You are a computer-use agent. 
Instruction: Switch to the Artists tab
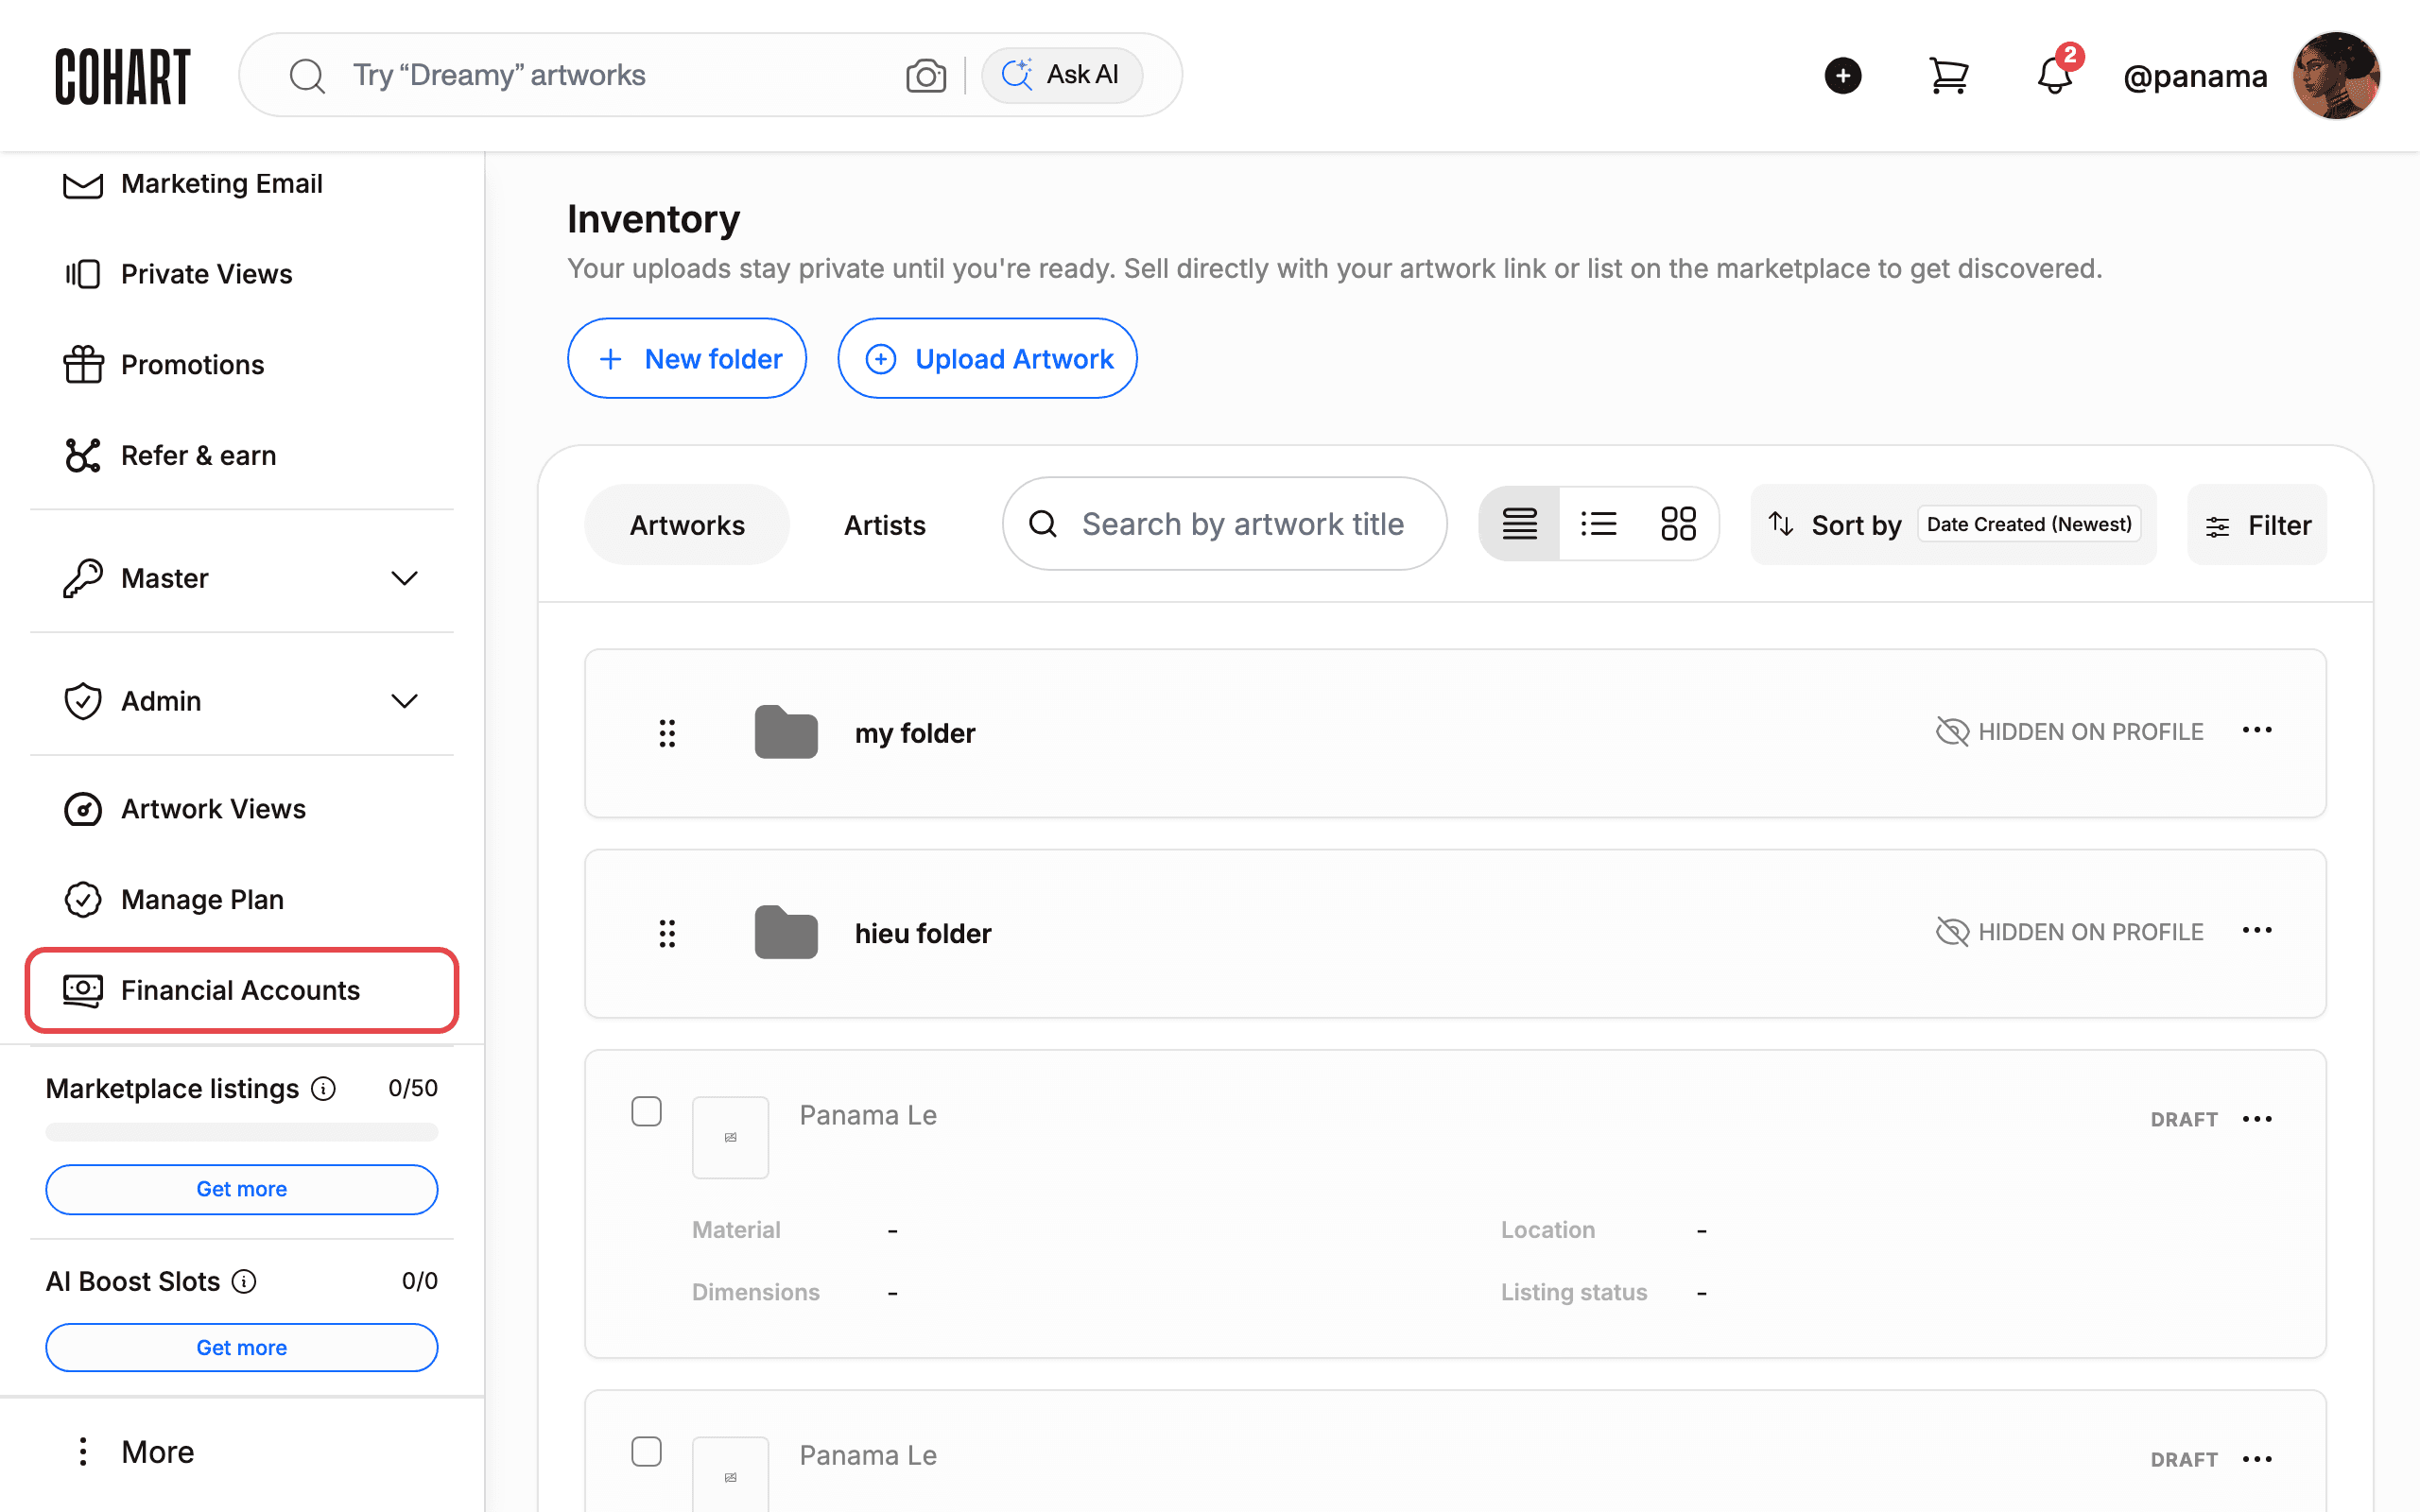click(884, 525)
